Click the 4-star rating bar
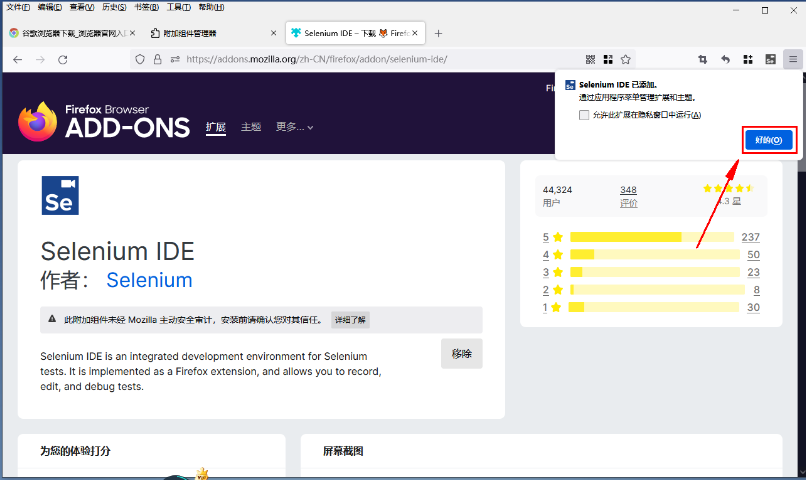Screen dimensions: 806x480 click(655, 254)
